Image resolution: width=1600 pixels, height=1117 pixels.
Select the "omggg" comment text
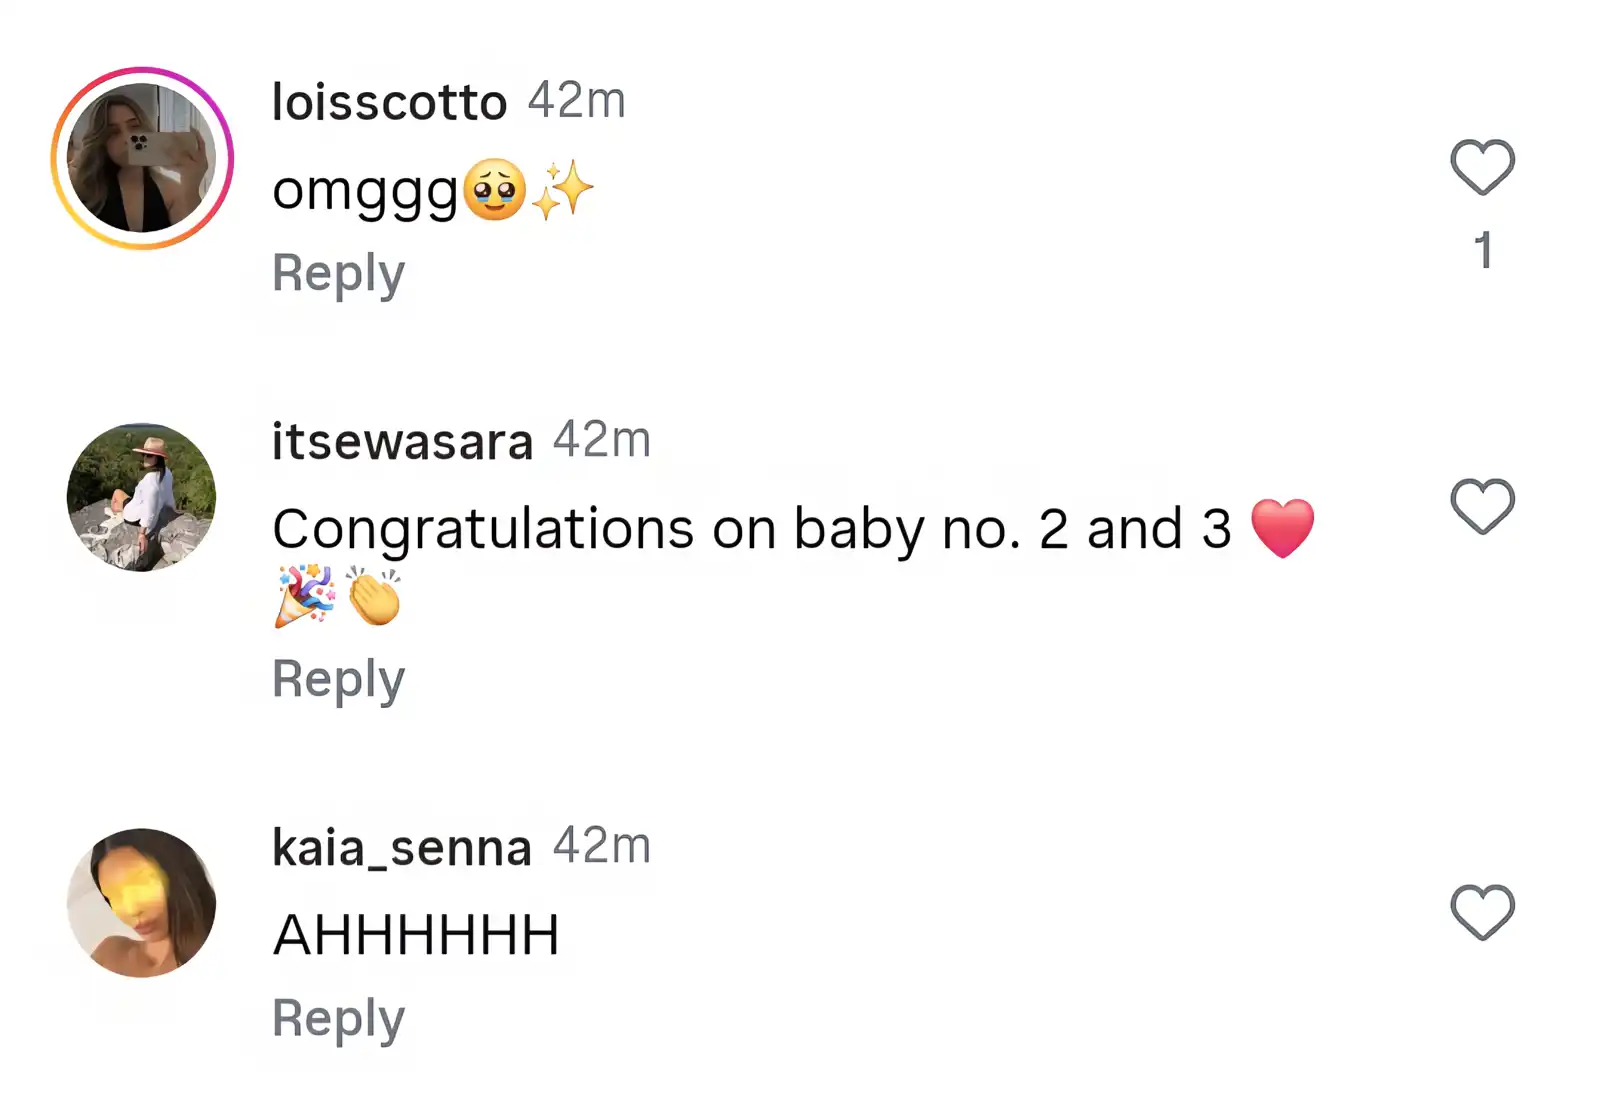point(365,189)
